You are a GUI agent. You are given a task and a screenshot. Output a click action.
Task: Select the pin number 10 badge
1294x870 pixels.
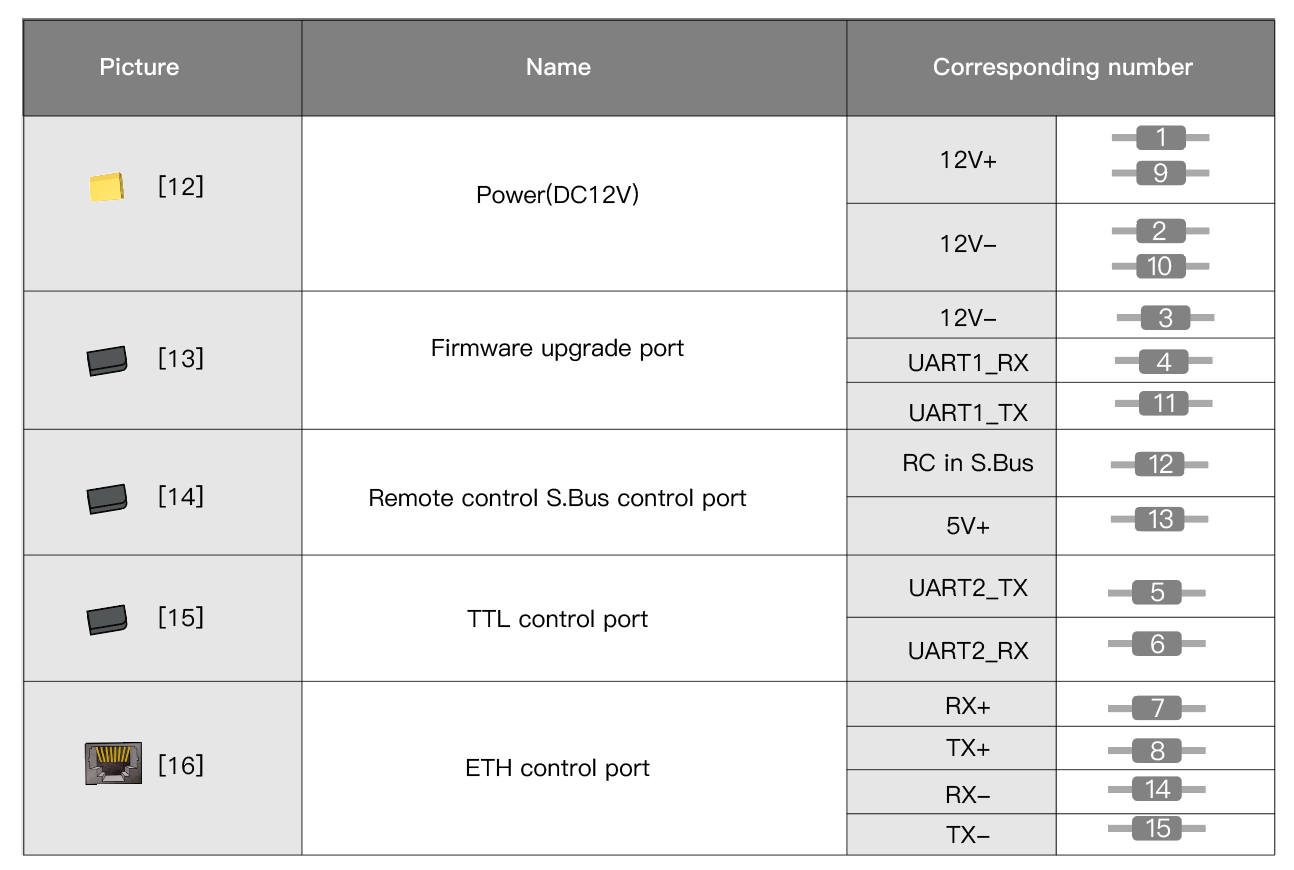point(1160,266)
